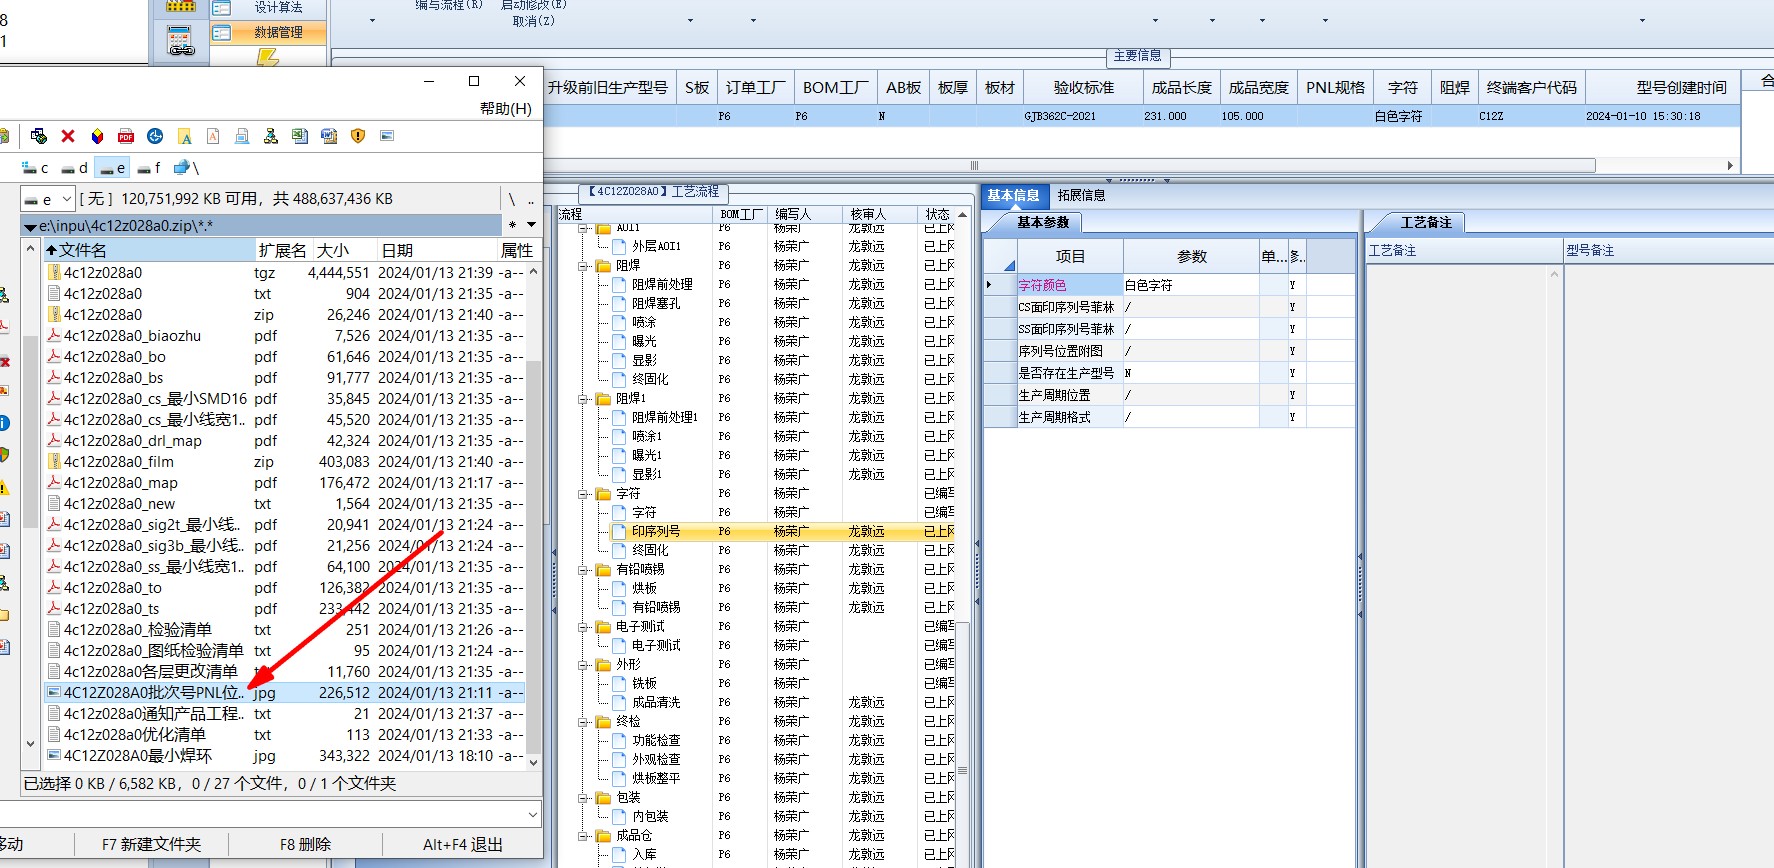
Task: Select the 阻焊塞孔 process tree item
Action: click(656, 304)
